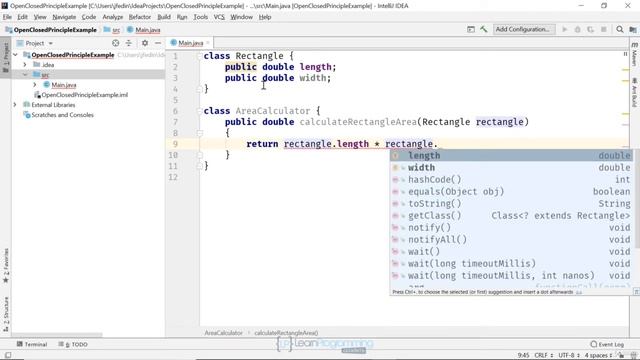The height and width of the screenshot is (360, 640).
Task: Click the locate target icon in the Project panel
Action: 116,43
